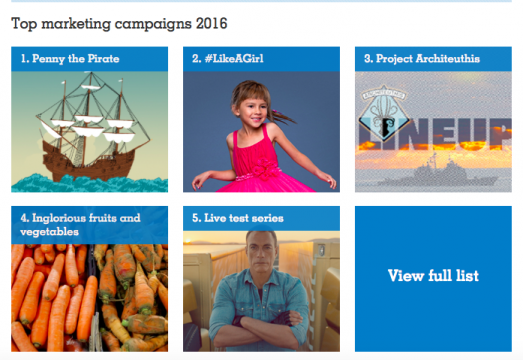The height and width of the screenshot is (360, 523).
Task: Click the '3. Project Architeuthis' heading
Action: click(x=422, y=59)
